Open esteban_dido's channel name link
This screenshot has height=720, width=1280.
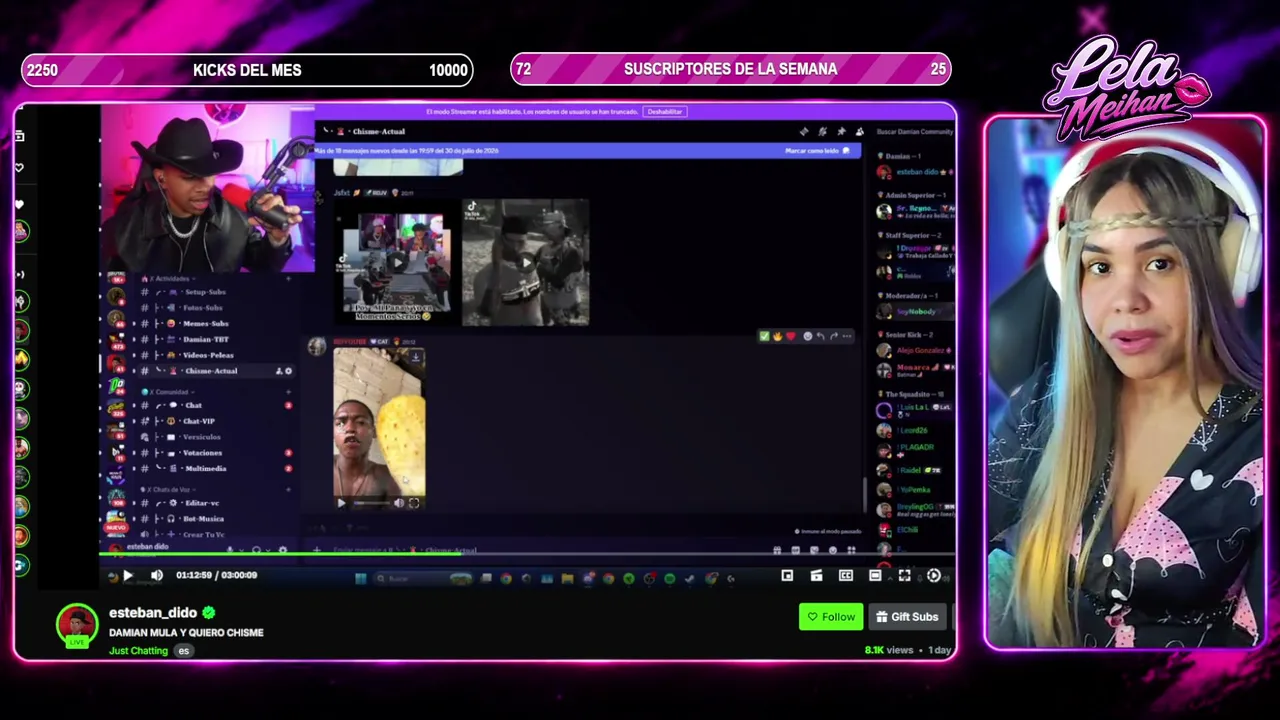tap(153, 613)
